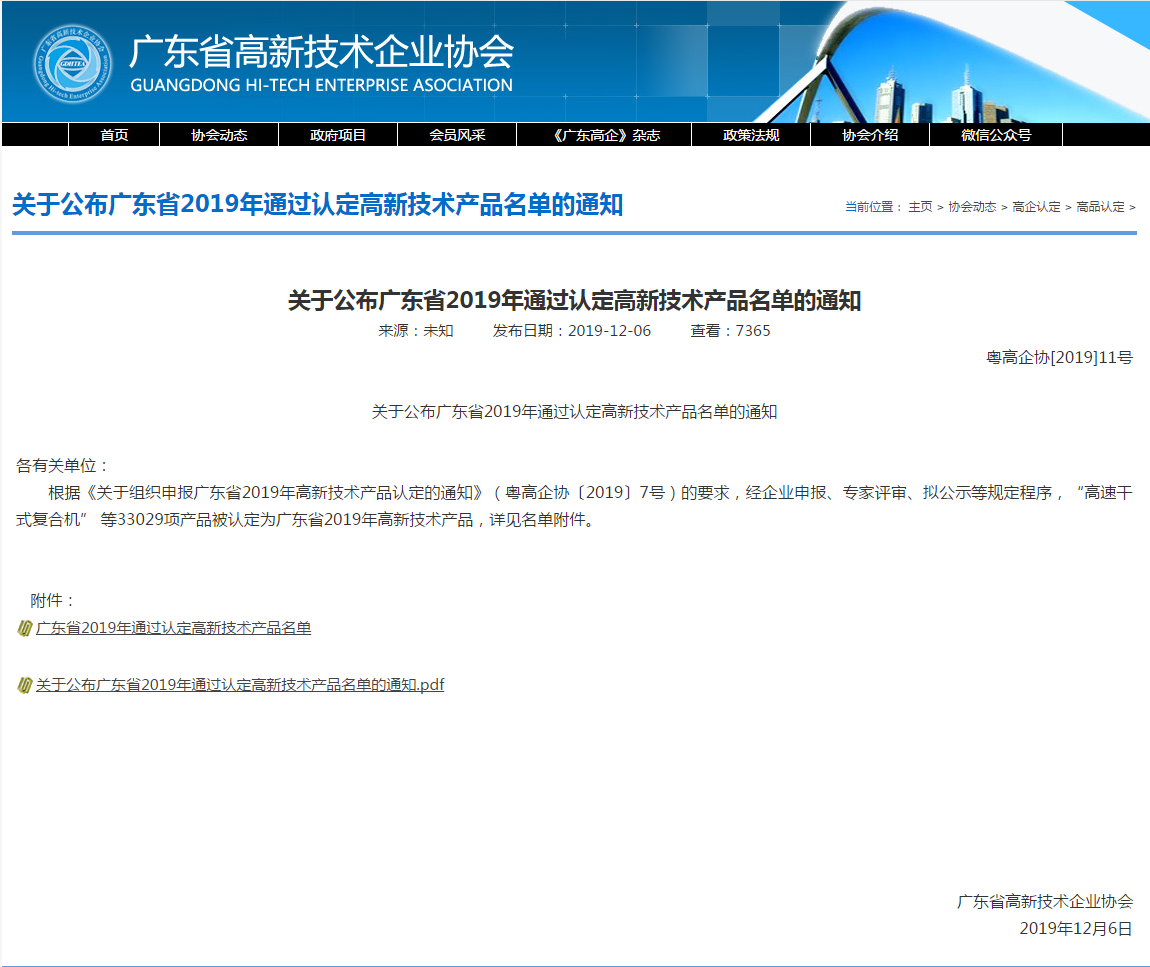Click 协会动态 in the breadcrumb trail
The image size is (1150, 967).
(972, 207)
